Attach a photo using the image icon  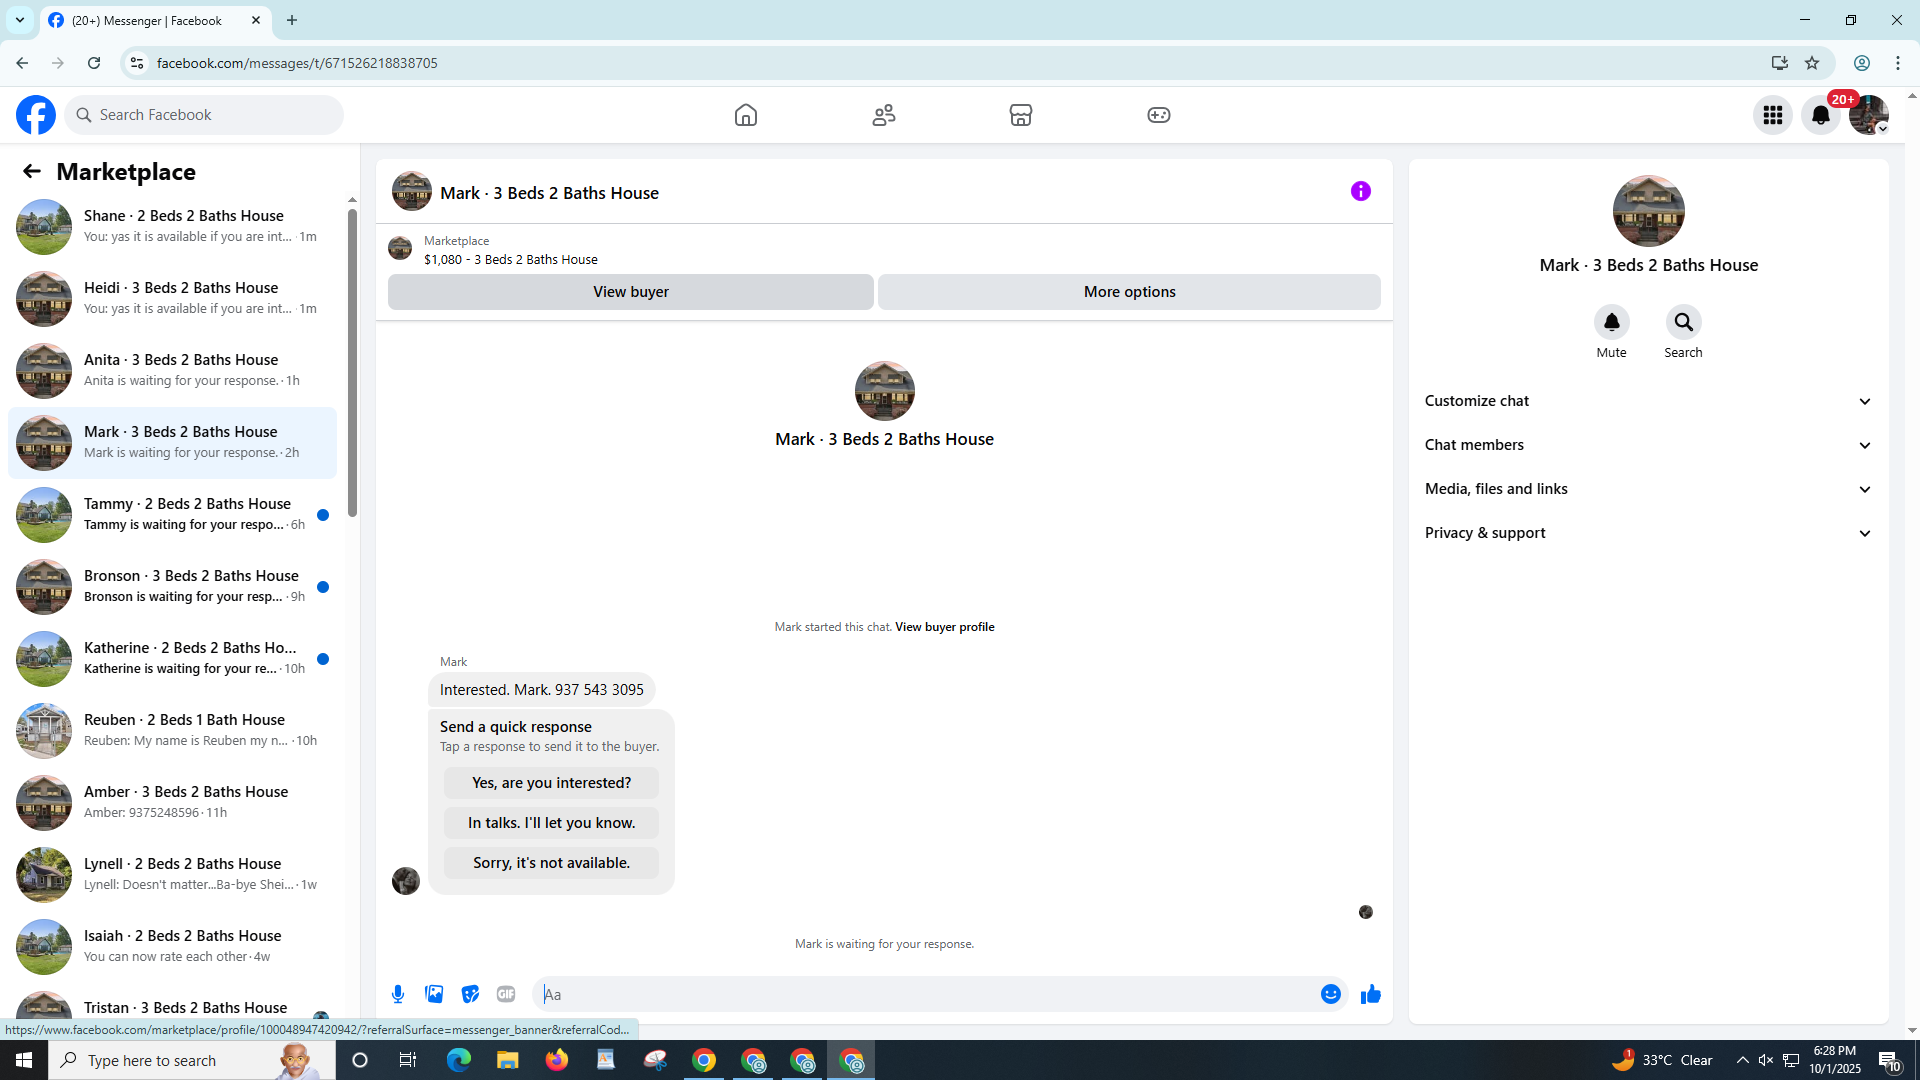(x=434, y=994)
